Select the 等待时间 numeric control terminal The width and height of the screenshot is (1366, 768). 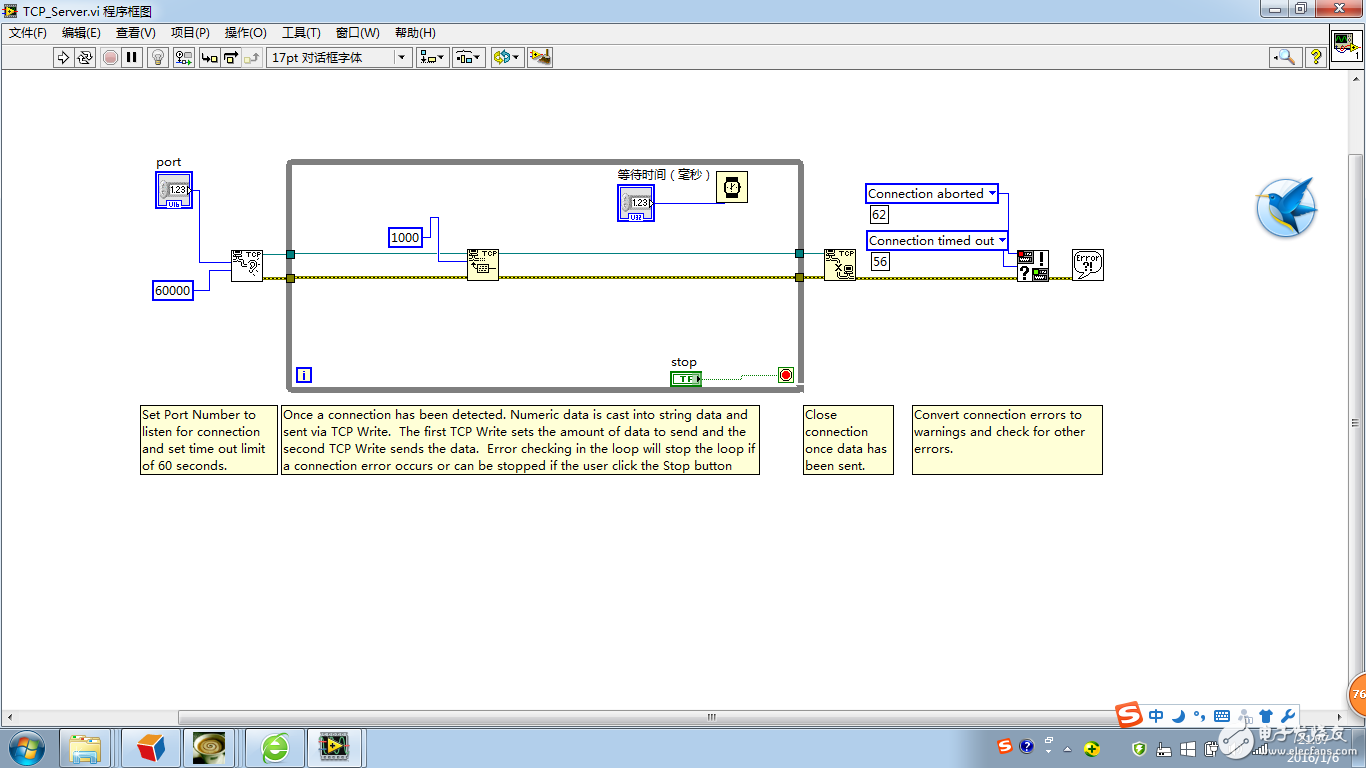click(636, 203)
